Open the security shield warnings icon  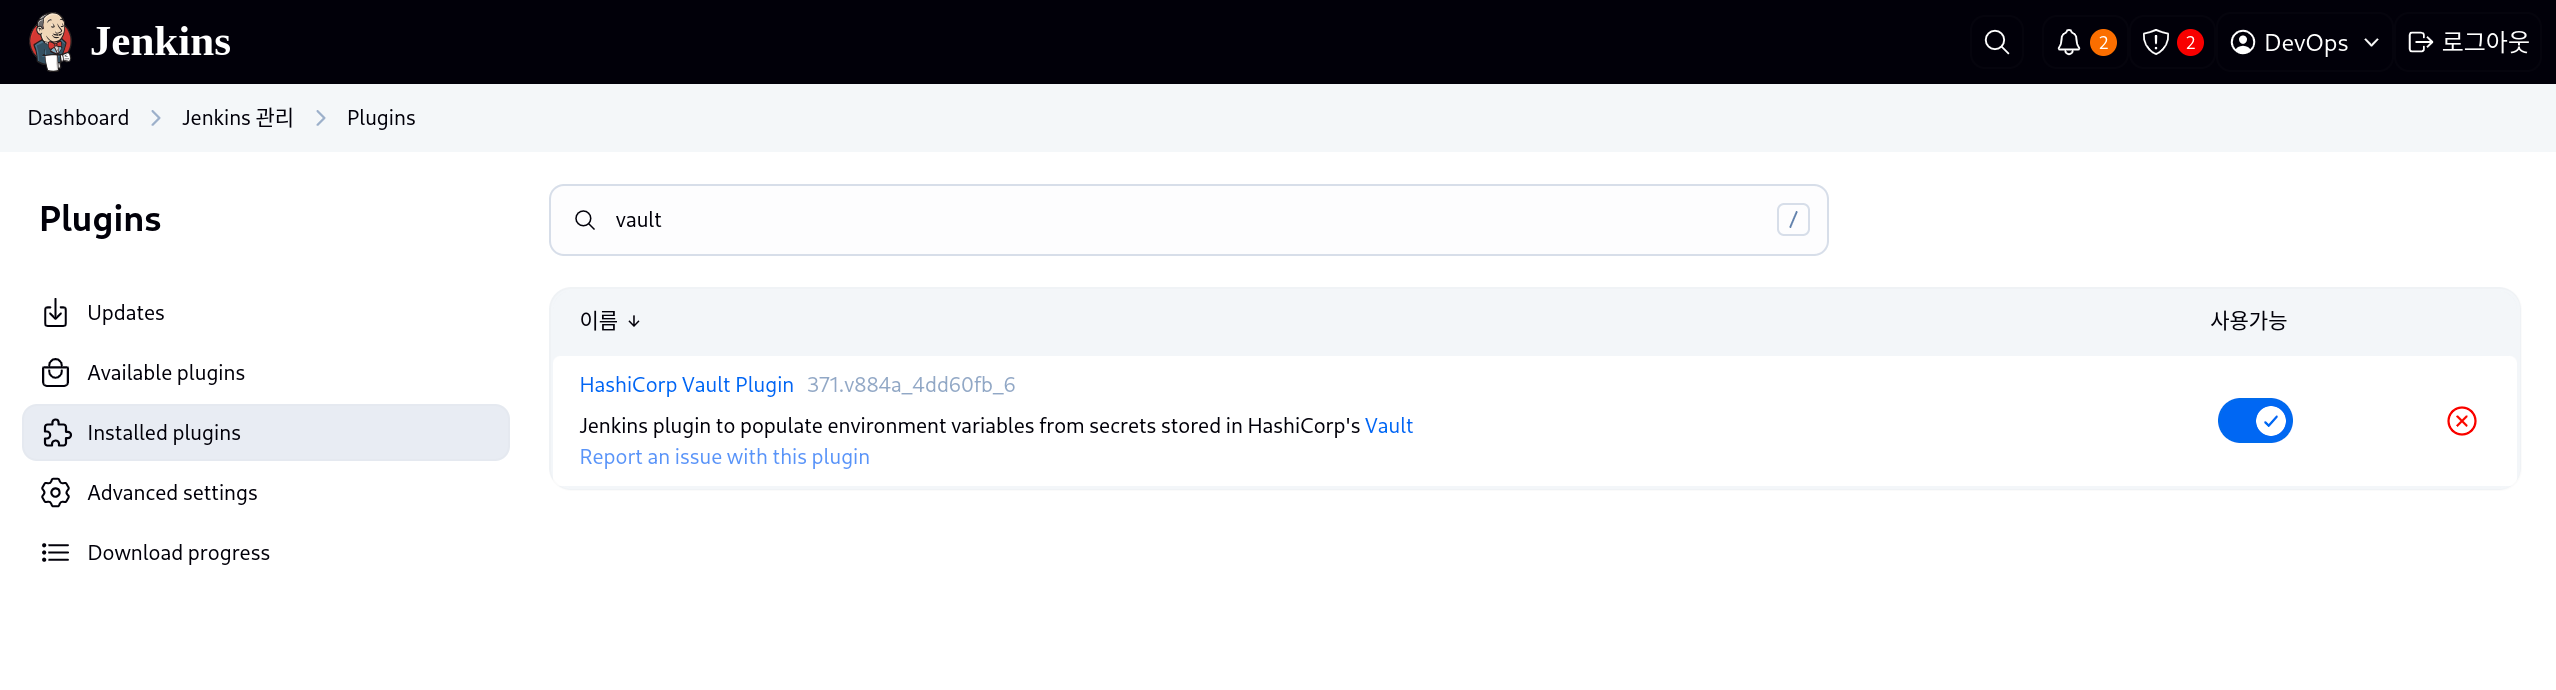coord(2156,42)
